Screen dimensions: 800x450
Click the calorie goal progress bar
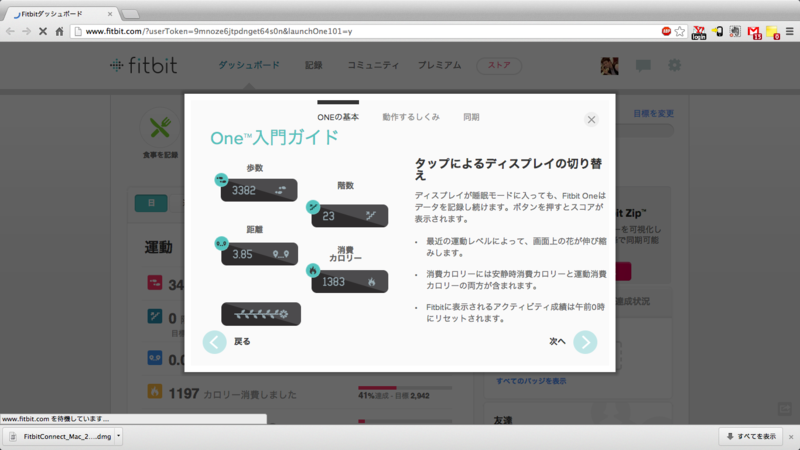click(x=405, y=388)
